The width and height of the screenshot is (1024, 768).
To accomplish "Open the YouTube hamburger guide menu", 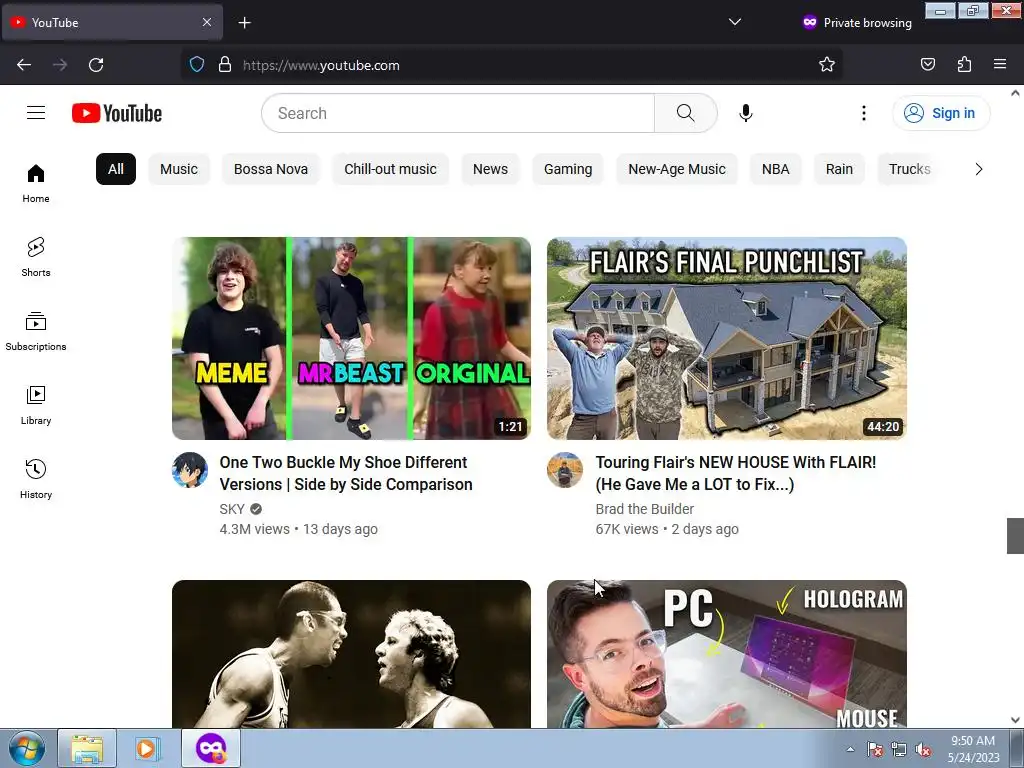I will click(x=36, y=113).
